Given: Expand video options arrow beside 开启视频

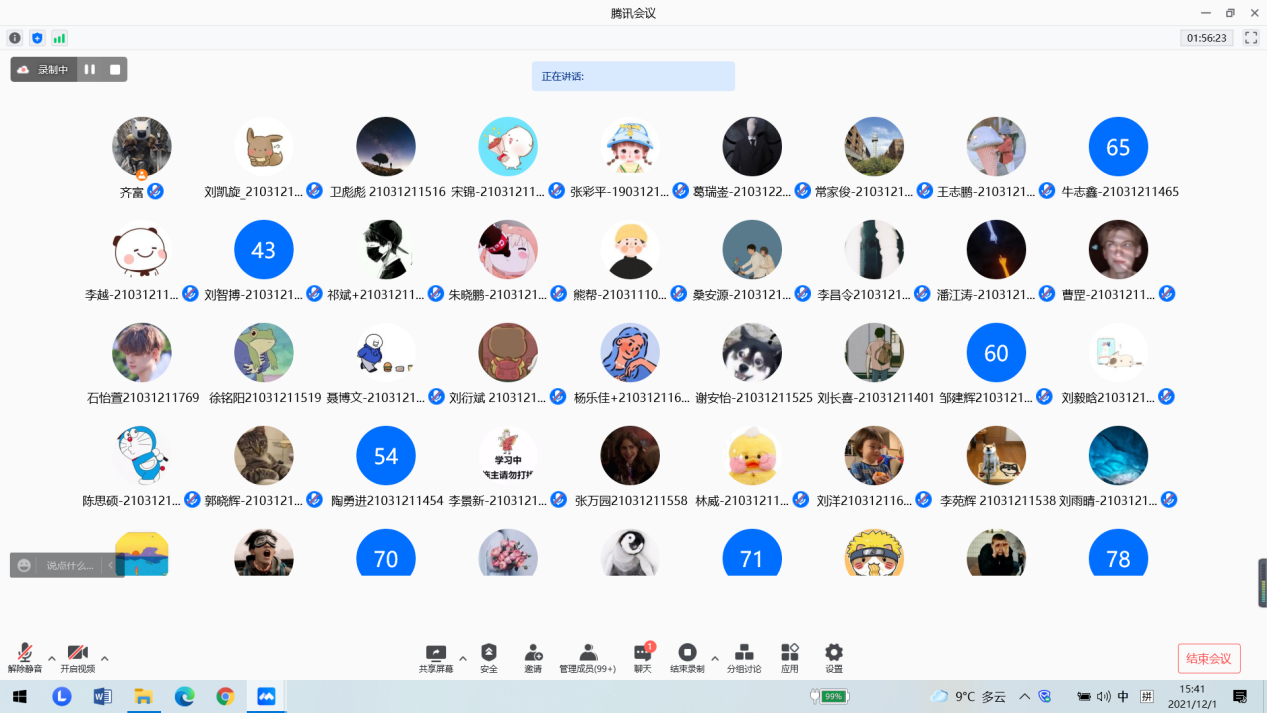Looking at the screenshot, I should 105,659.
